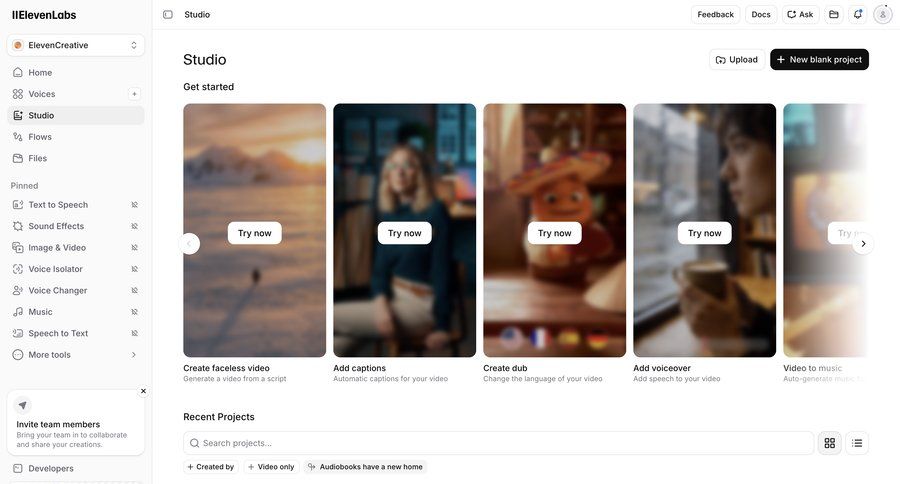Select Studio in the sidebar

(x=76, y=115)
